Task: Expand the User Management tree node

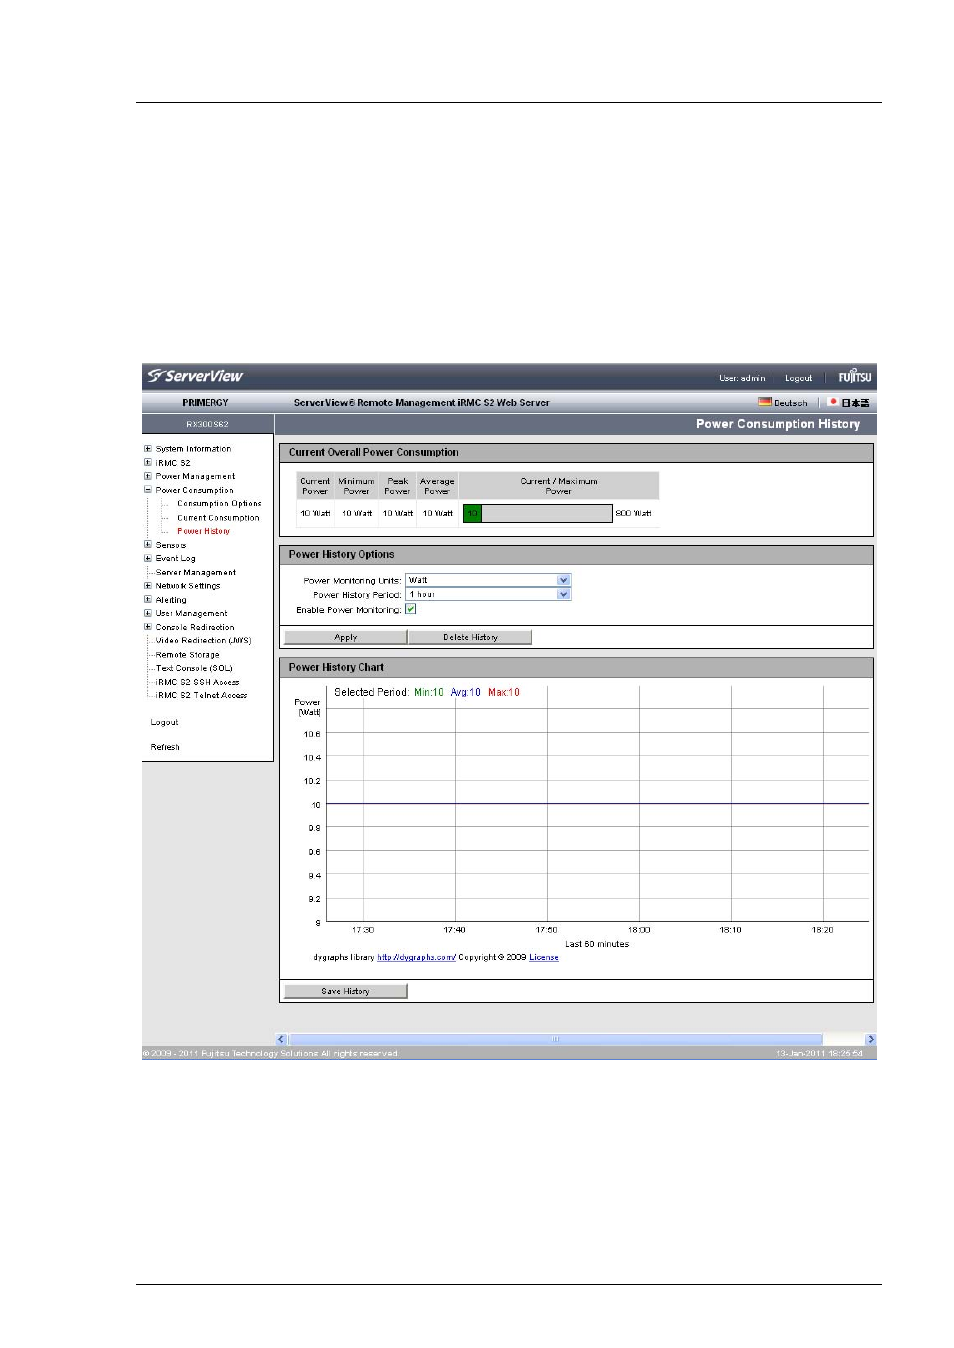Action: point(148,613)
